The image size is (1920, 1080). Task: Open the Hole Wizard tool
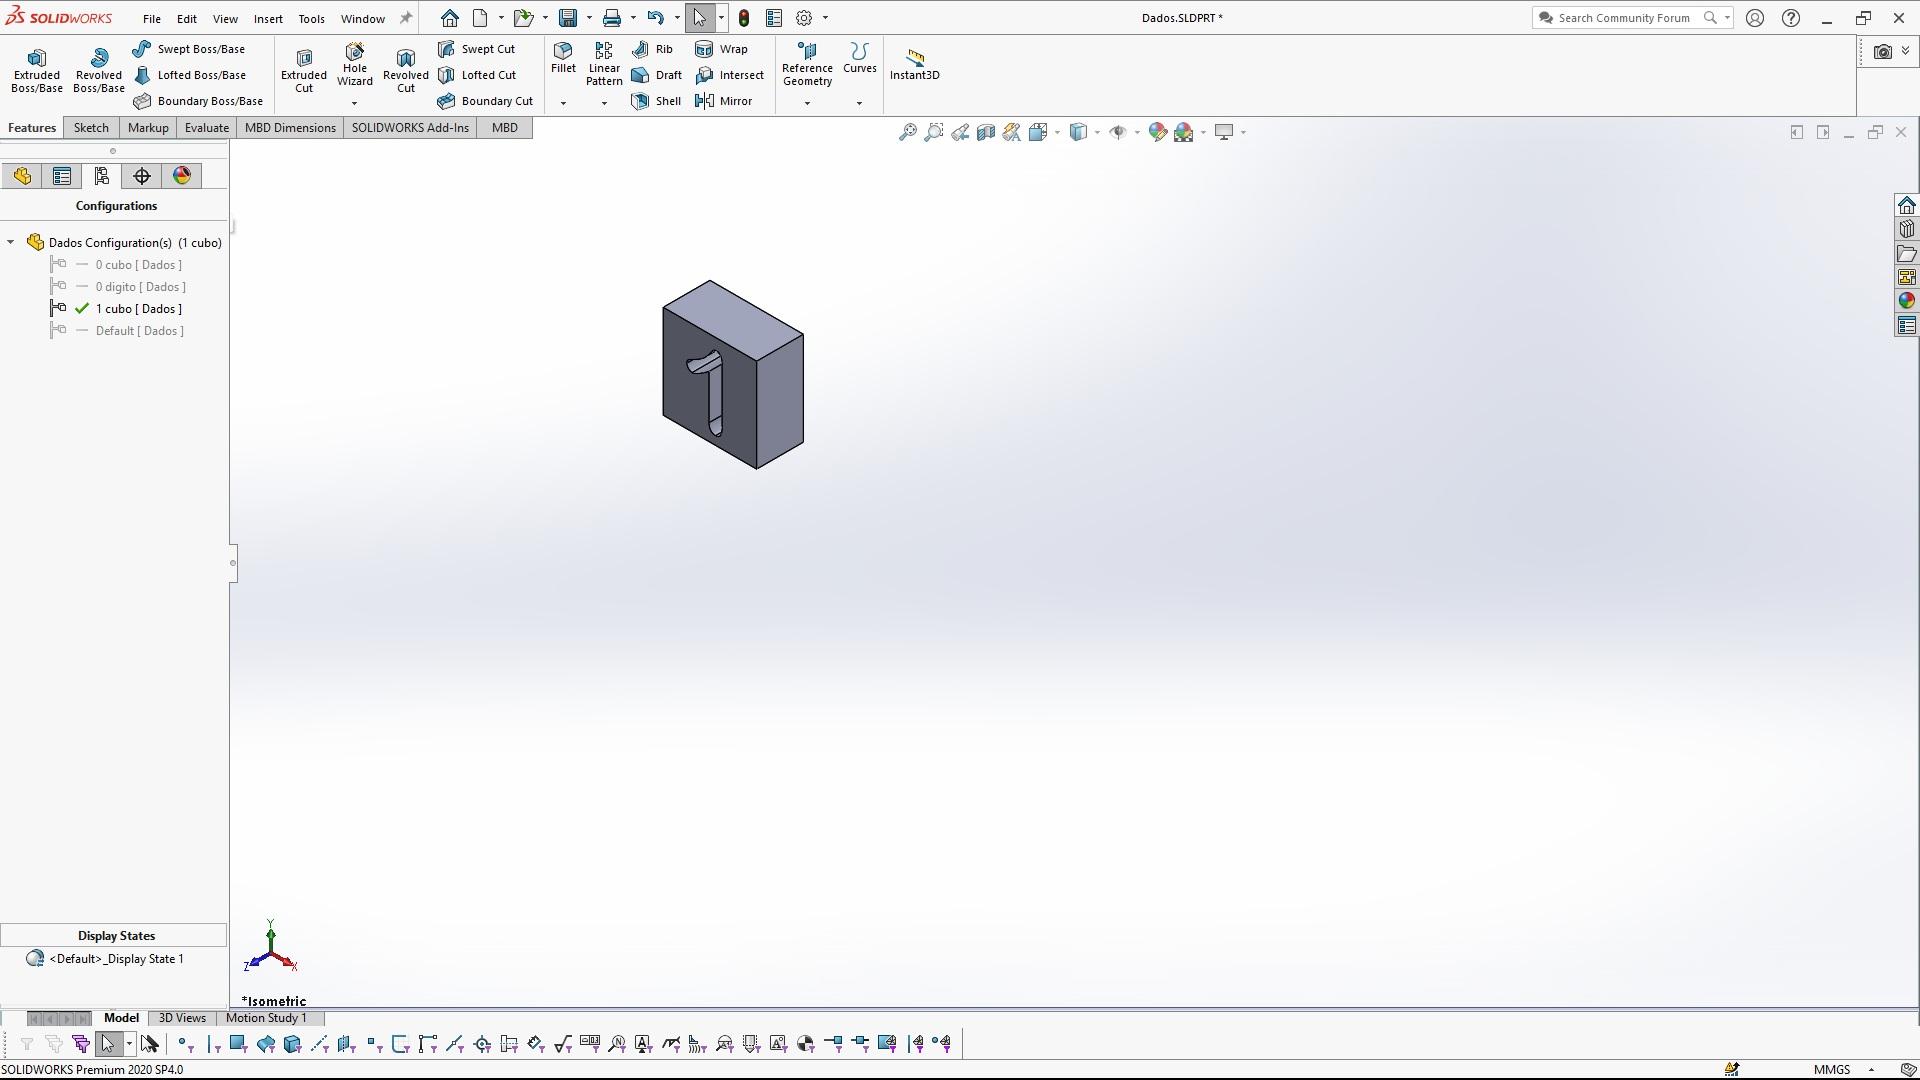click(355, 65)
